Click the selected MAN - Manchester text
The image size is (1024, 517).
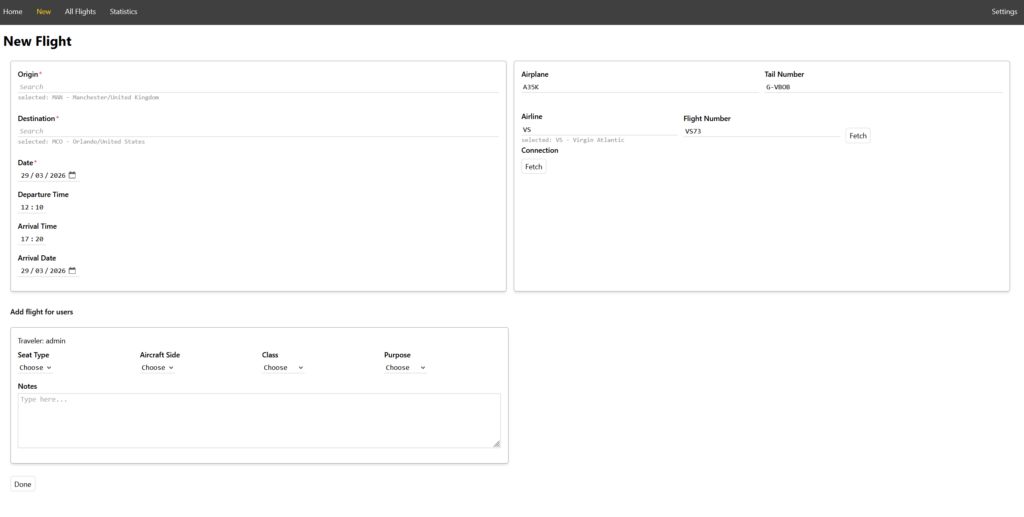click(88, 97)
